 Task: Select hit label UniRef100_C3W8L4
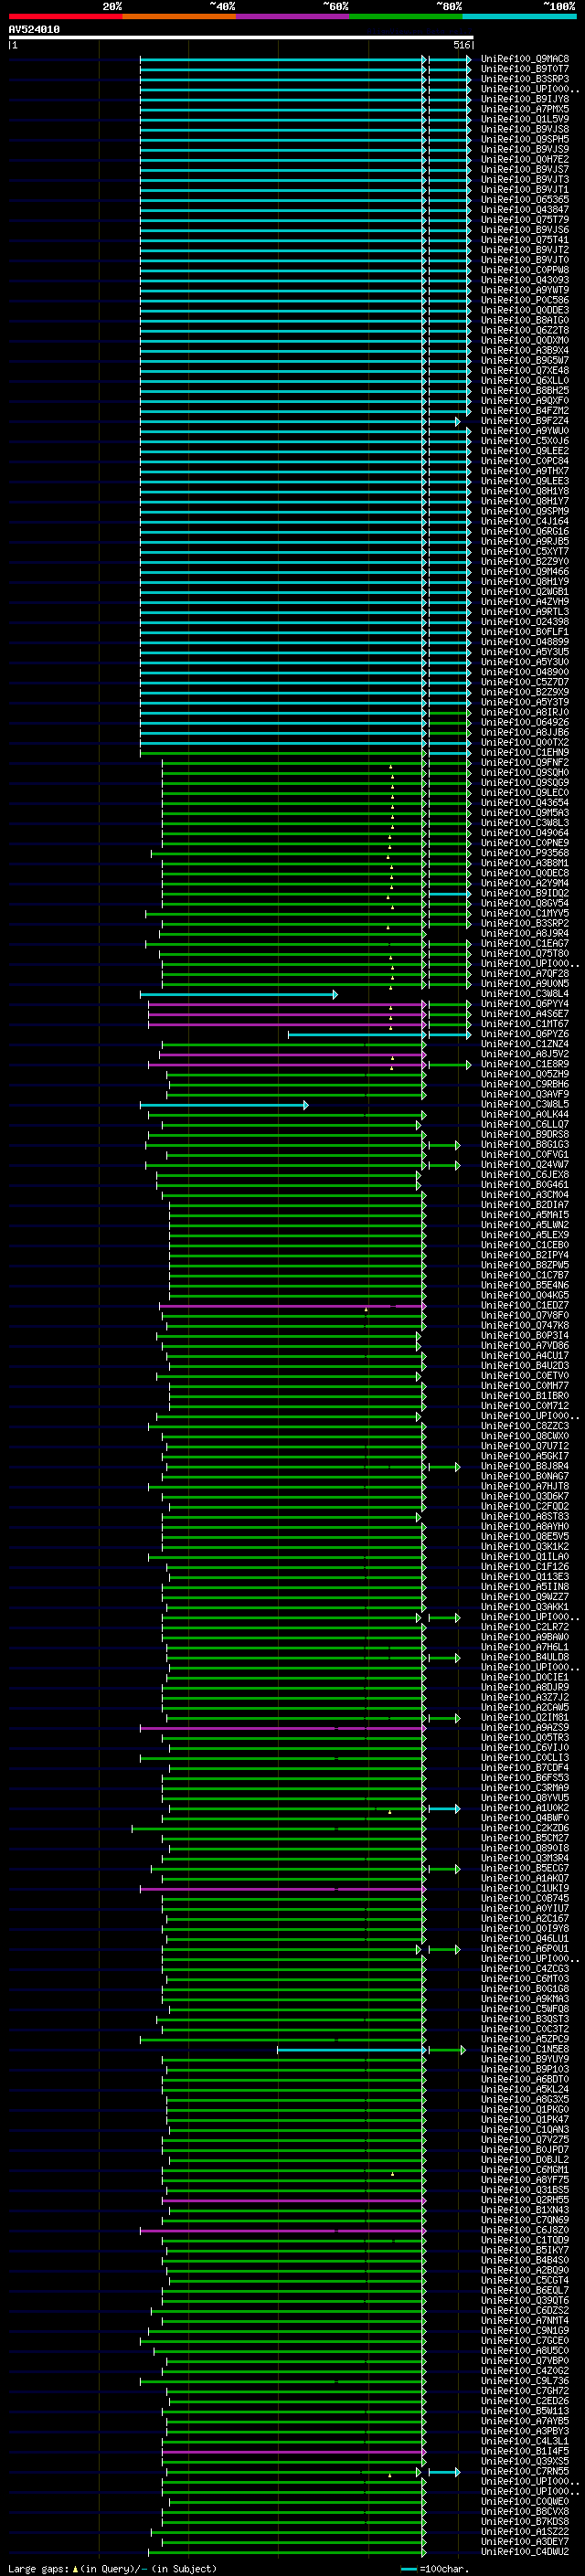point(525,994)
